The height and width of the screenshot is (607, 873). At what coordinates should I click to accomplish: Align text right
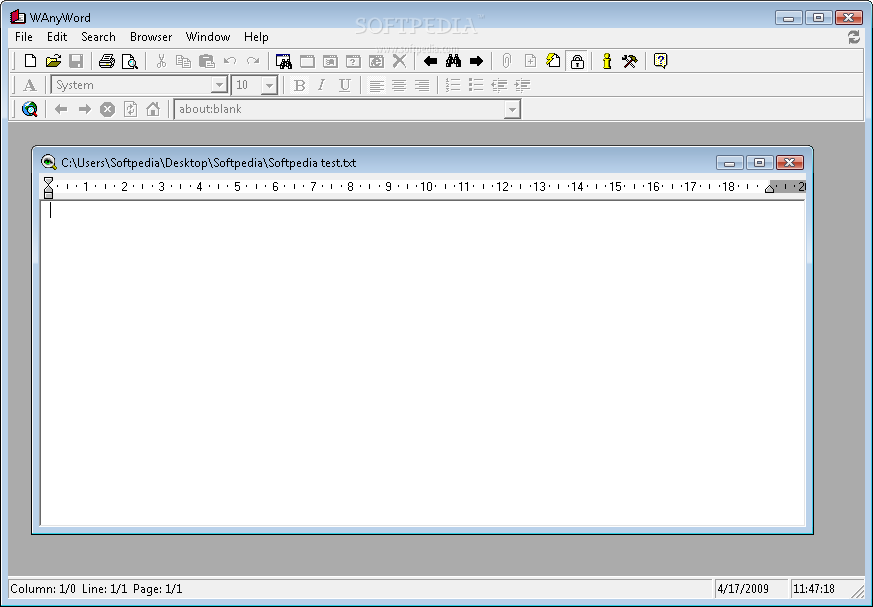click(422, 85)
